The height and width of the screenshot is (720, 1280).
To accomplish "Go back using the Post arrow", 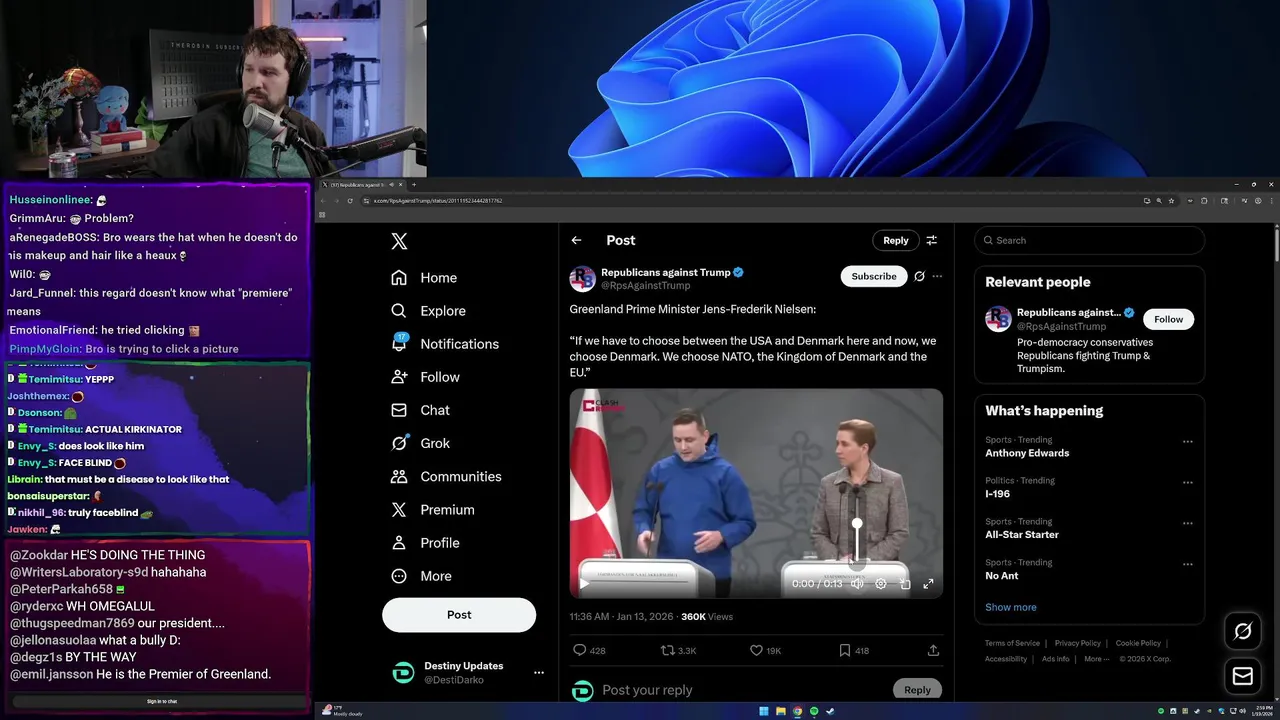I will tap(576, 240).
